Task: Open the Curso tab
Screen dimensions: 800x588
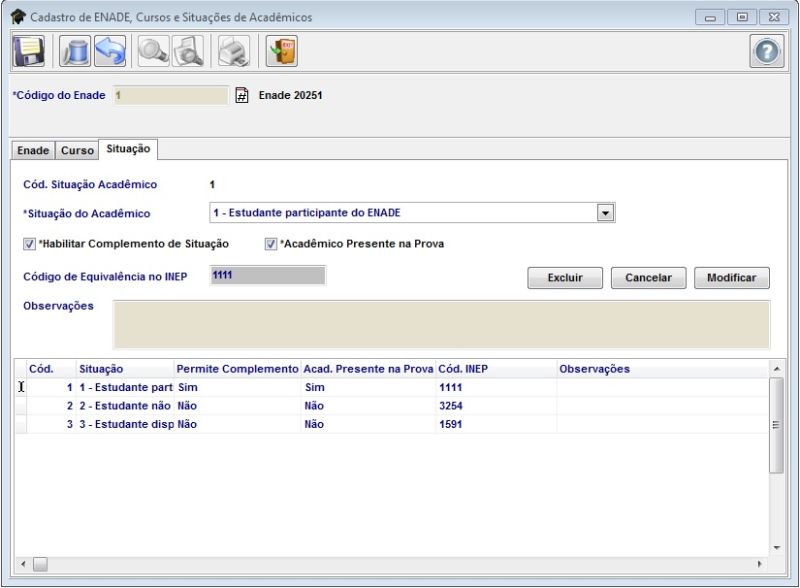Action: 77,150
